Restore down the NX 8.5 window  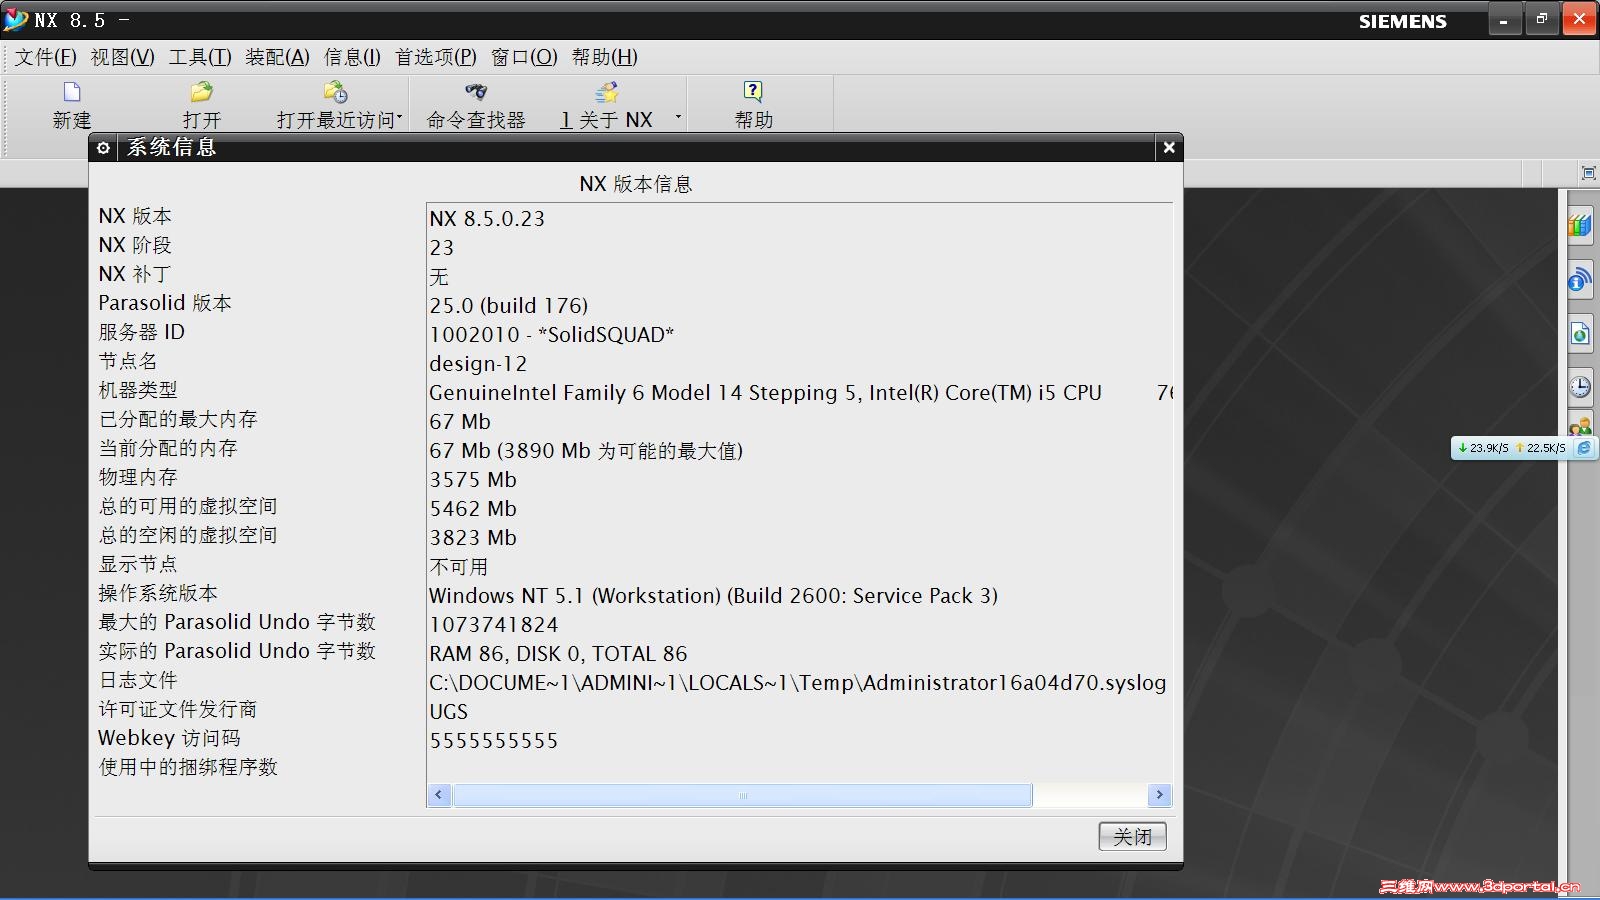[x=1542, y=19]
